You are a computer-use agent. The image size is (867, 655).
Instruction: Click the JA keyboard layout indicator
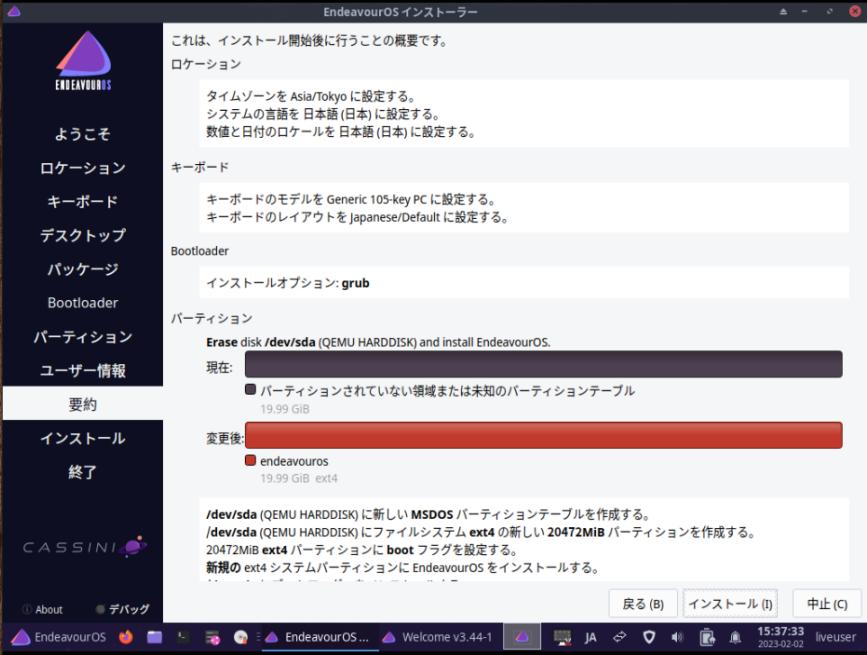click(591, 637)
